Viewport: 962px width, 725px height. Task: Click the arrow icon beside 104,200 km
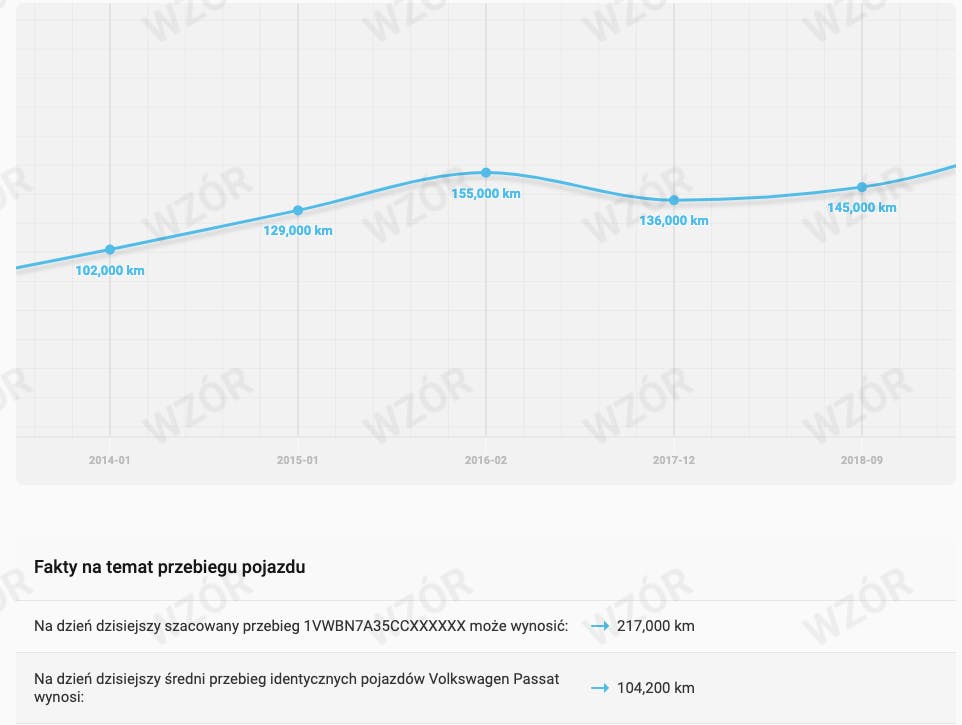(599, 688)
